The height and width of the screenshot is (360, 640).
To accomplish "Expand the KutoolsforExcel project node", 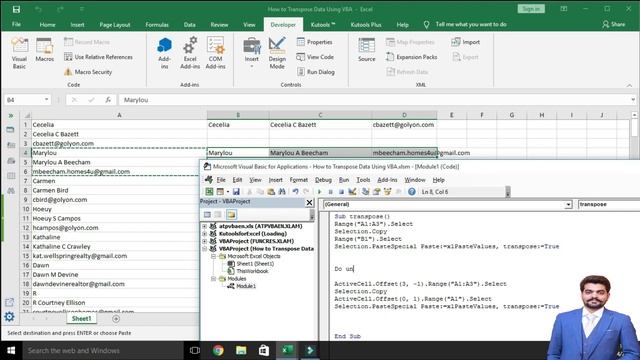I will [204, 233].
